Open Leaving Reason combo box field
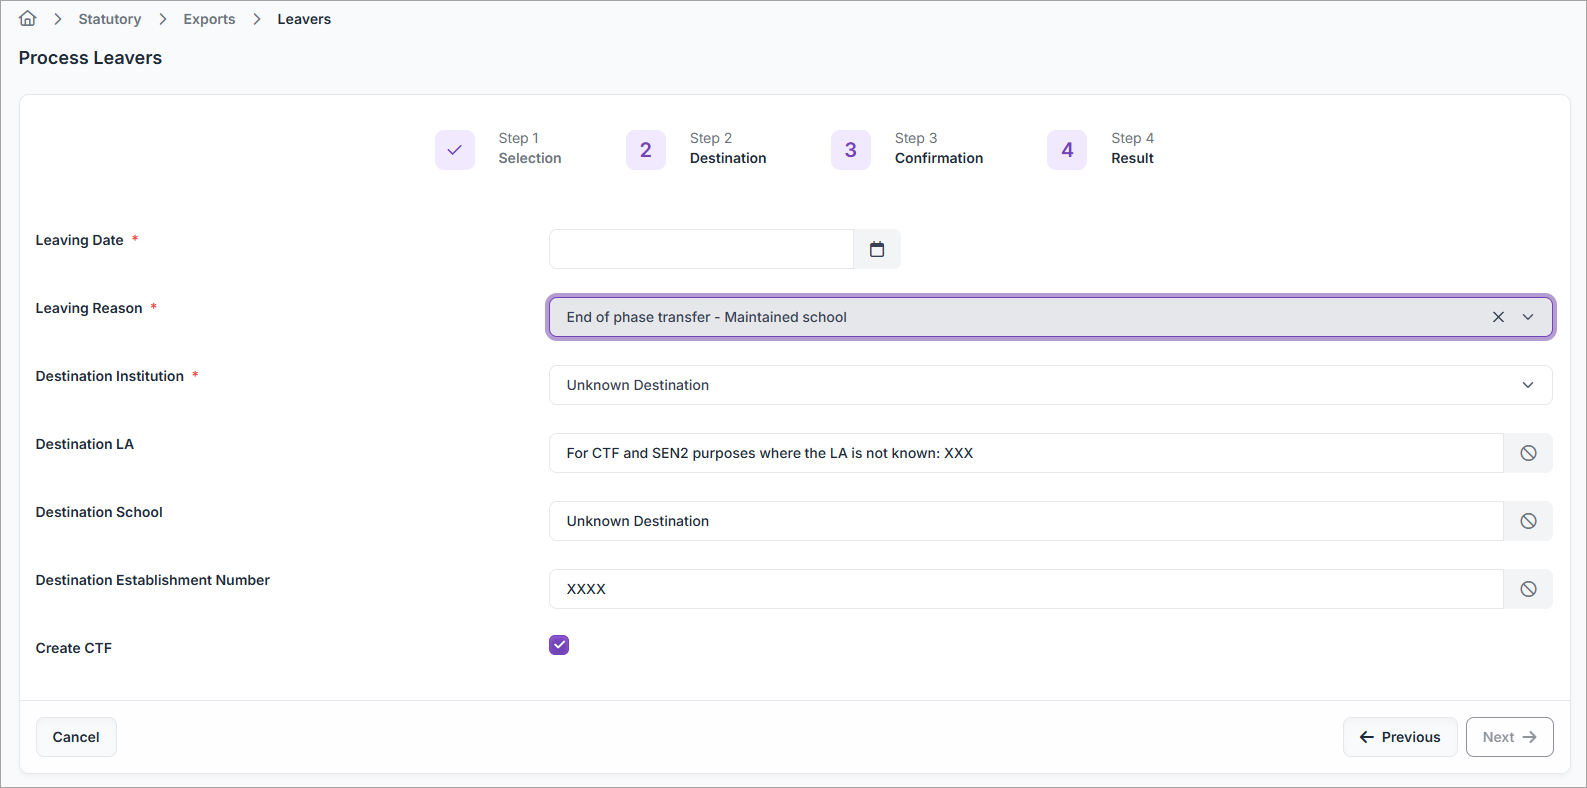Viewport: 1587px width, 788px height. pos(1050,317)
